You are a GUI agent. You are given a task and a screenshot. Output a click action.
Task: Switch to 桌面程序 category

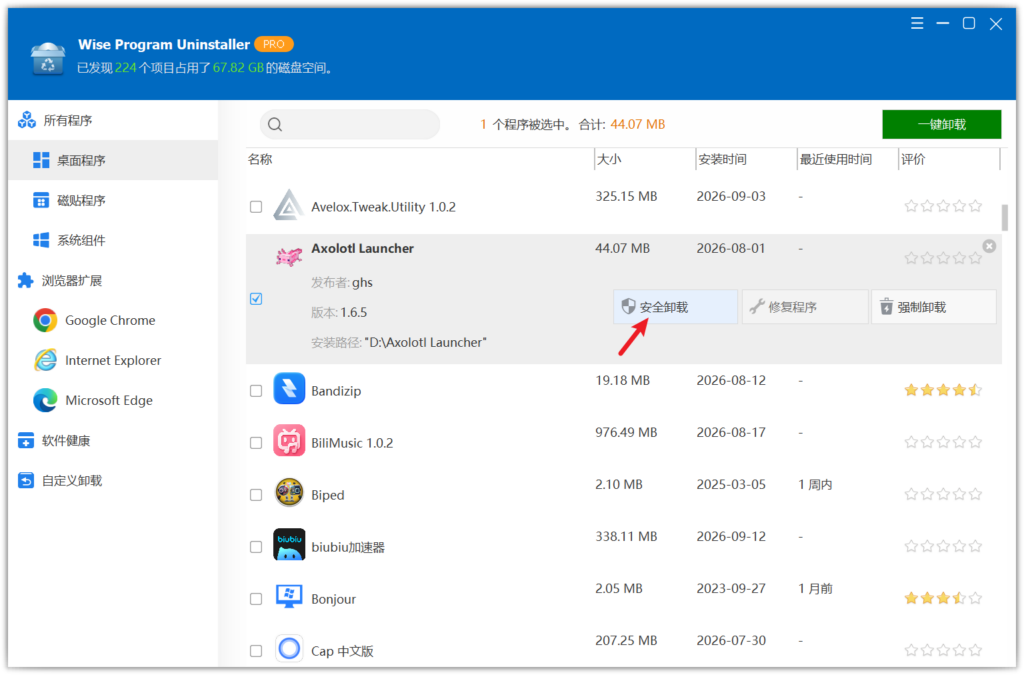113,160
